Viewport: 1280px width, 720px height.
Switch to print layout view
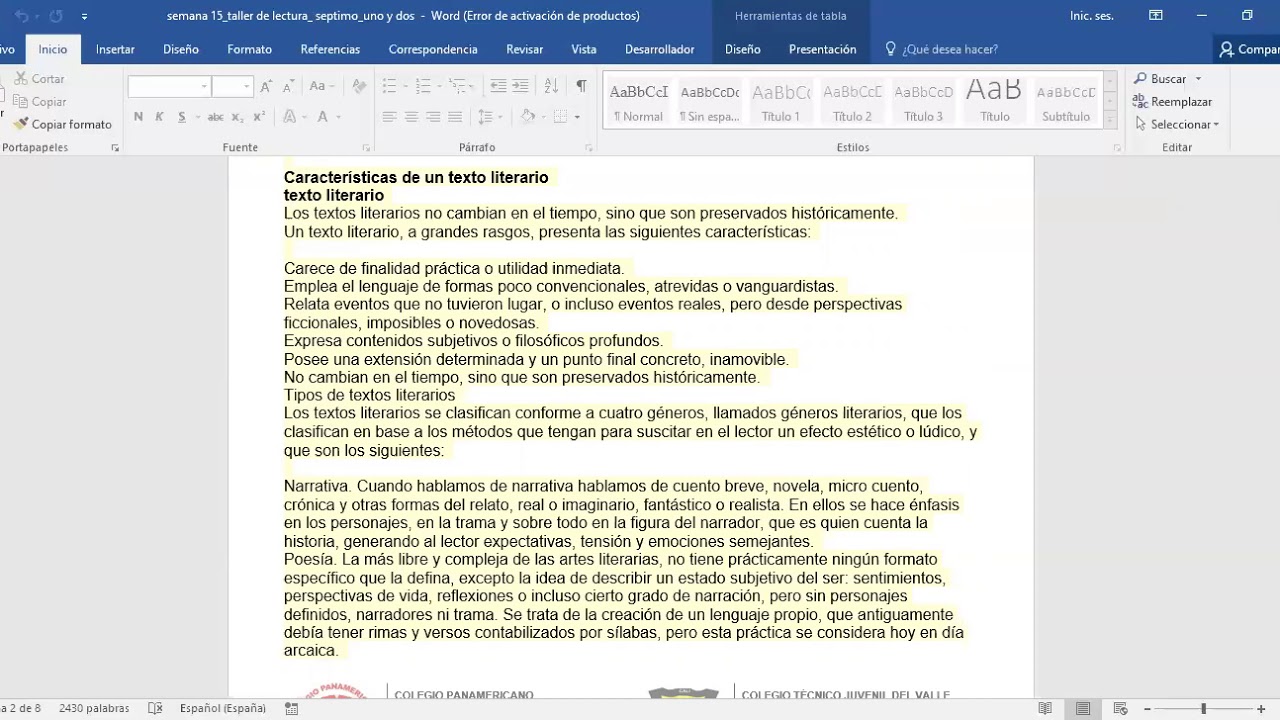click(1083, 708)
